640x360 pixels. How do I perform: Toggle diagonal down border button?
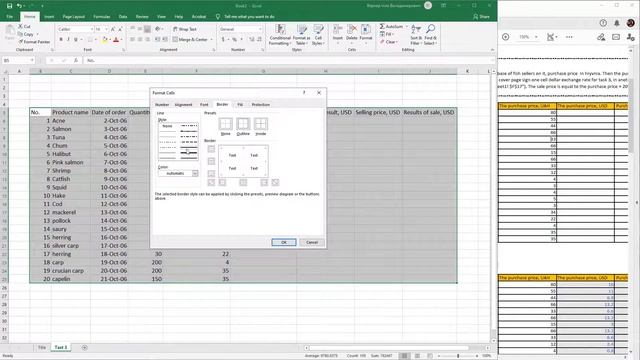(275, 182)
